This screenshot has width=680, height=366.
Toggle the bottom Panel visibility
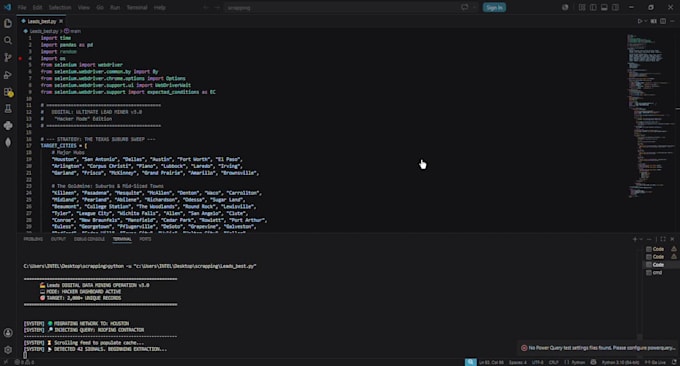604,7
